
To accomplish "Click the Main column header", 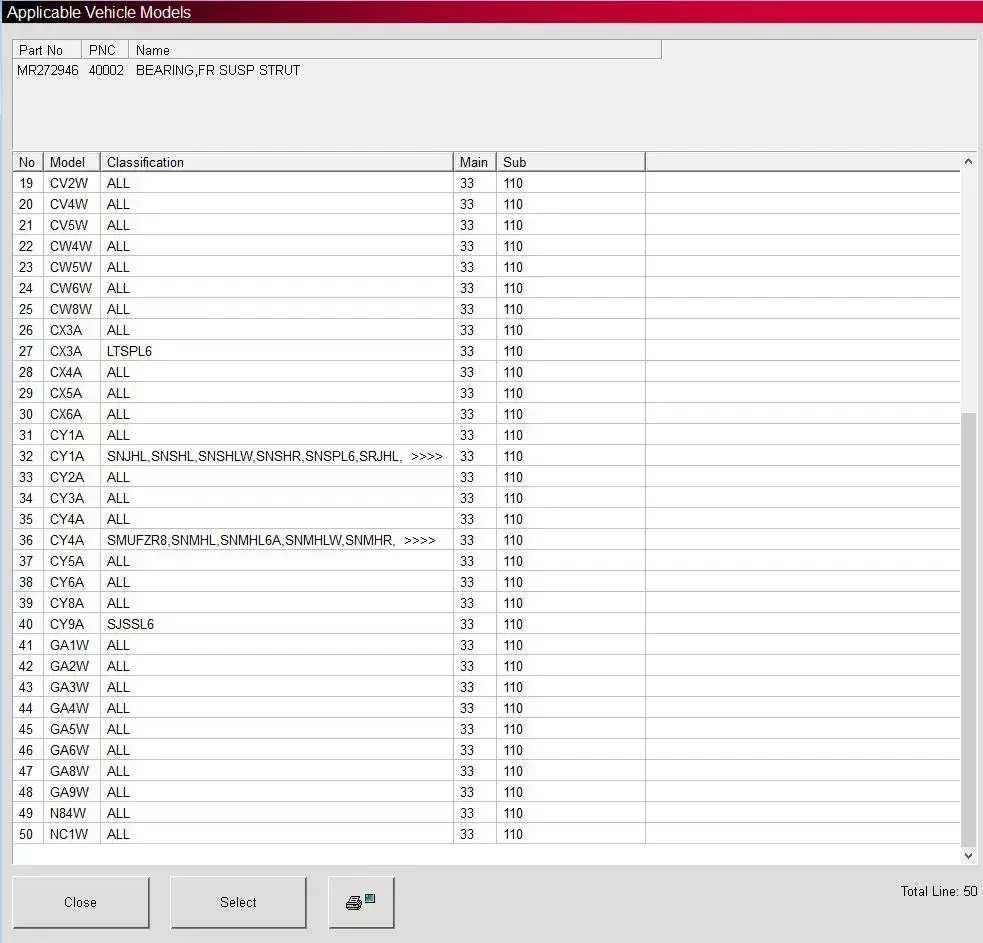I will coord(475,162).
